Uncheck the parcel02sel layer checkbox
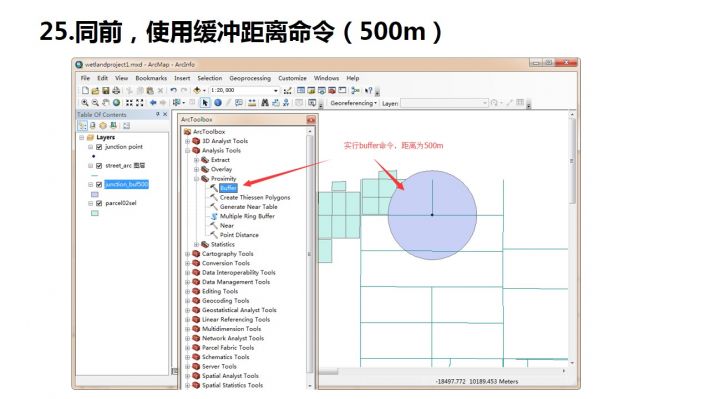This screenshot has height=399, width=710. (x=99, y=203)
